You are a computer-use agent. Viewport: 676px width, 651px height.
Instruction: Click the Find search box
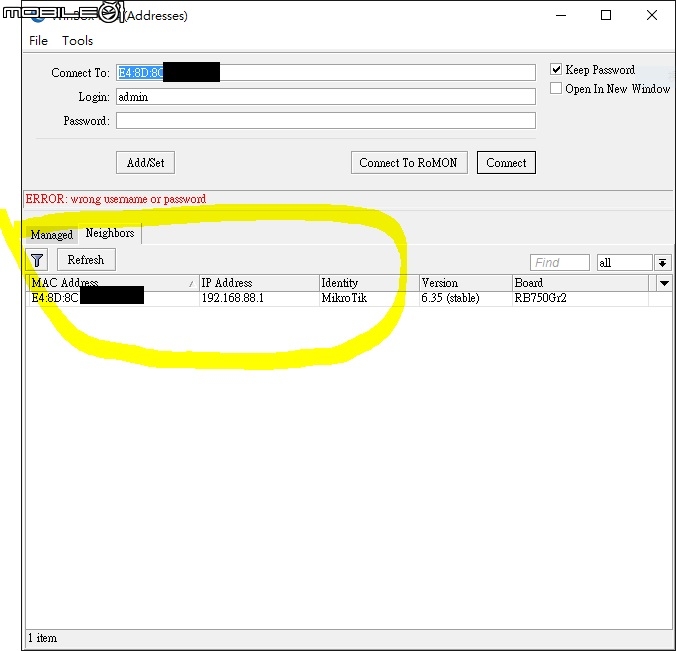[560, 262]
